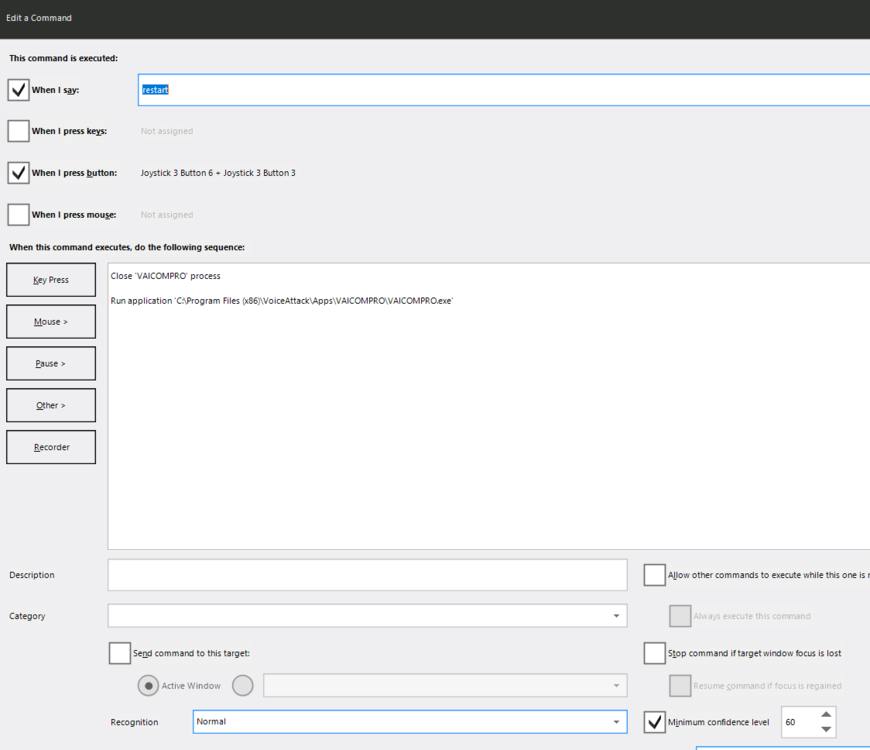Click 'Not assigned' next to When I press keys

(167, 131)
